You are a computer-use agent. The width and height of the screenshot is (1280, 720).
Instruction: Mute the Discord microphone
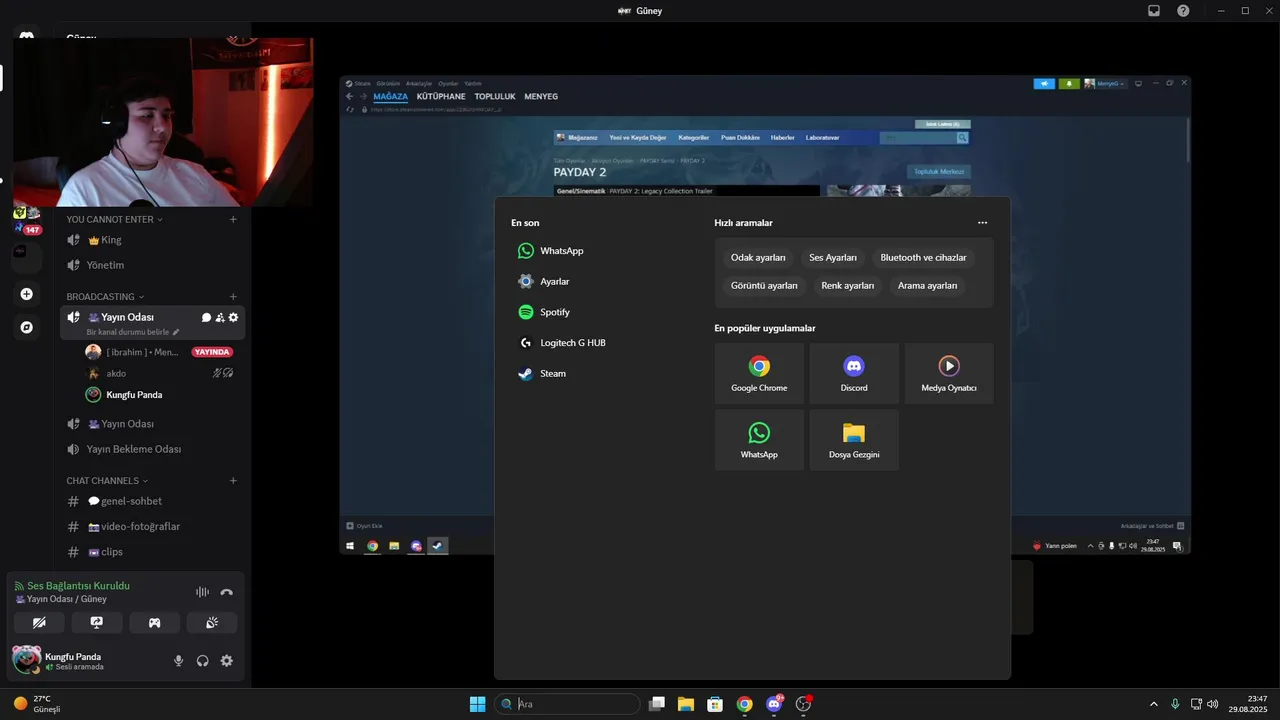click(179, 661)
